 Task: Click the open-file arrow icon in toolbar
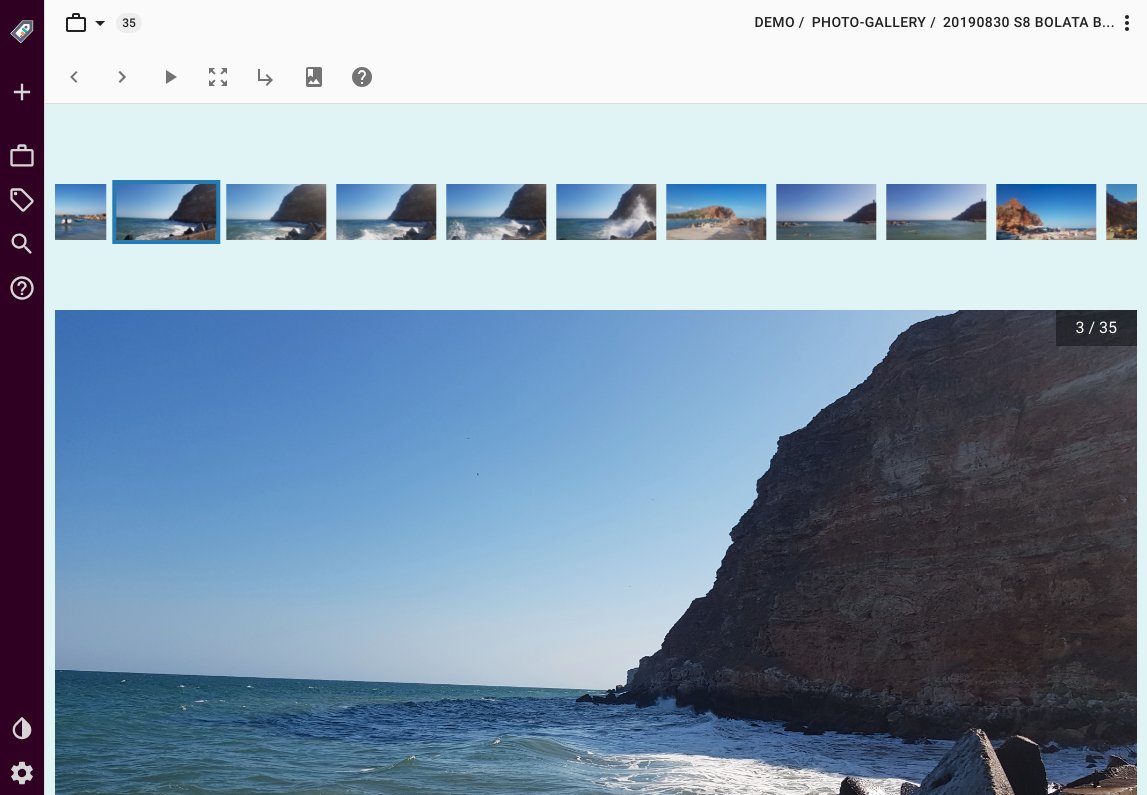[x=266, y=77]
